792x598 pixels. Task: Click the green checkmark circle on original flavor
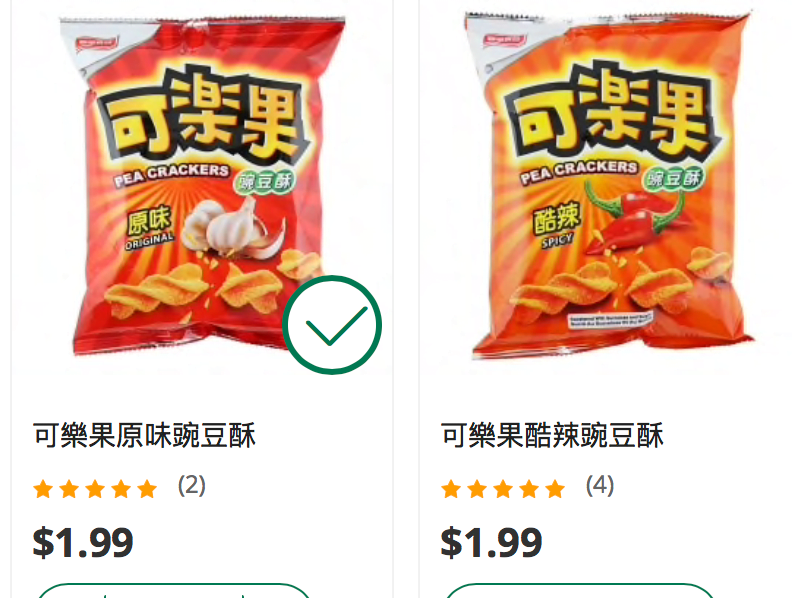point(332,325)
